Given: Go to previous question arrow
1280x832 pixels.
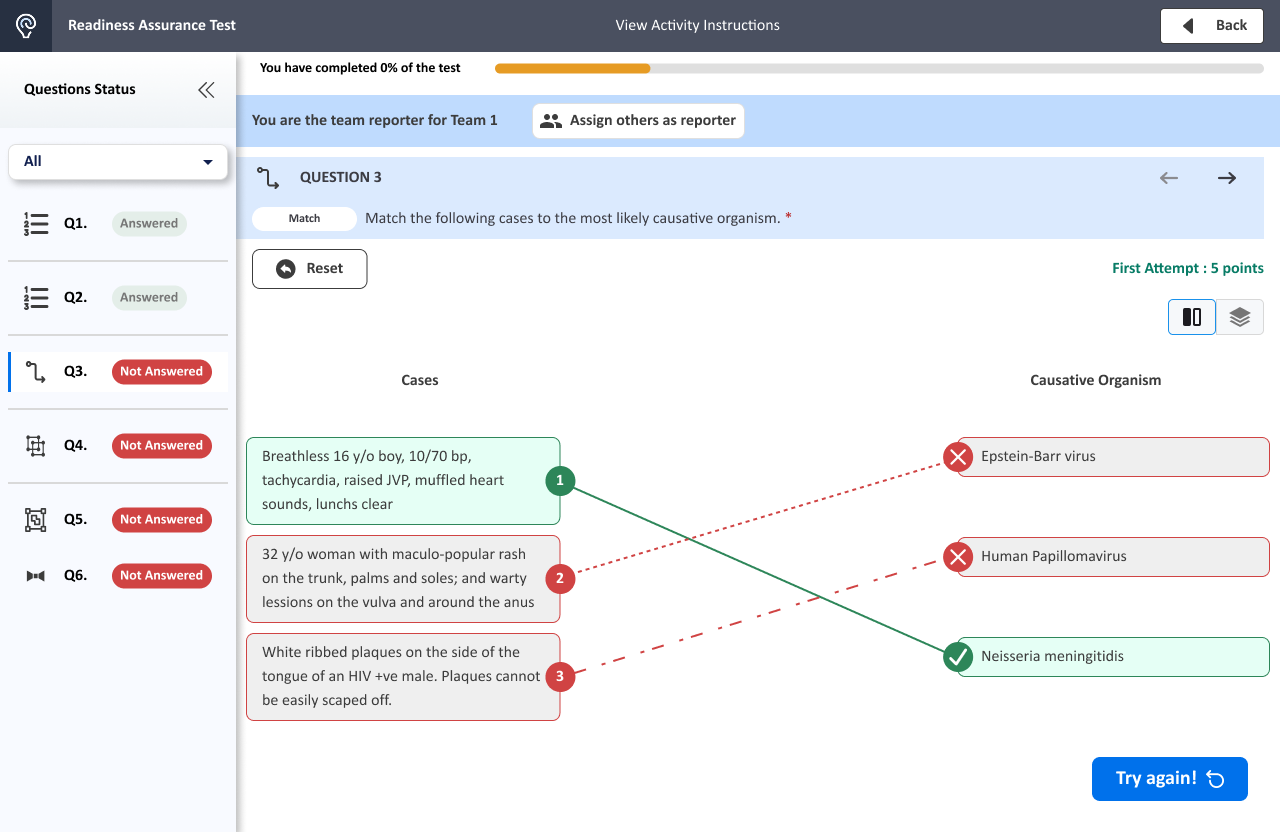Looking at the screenshot, I should click(1169, 178).
